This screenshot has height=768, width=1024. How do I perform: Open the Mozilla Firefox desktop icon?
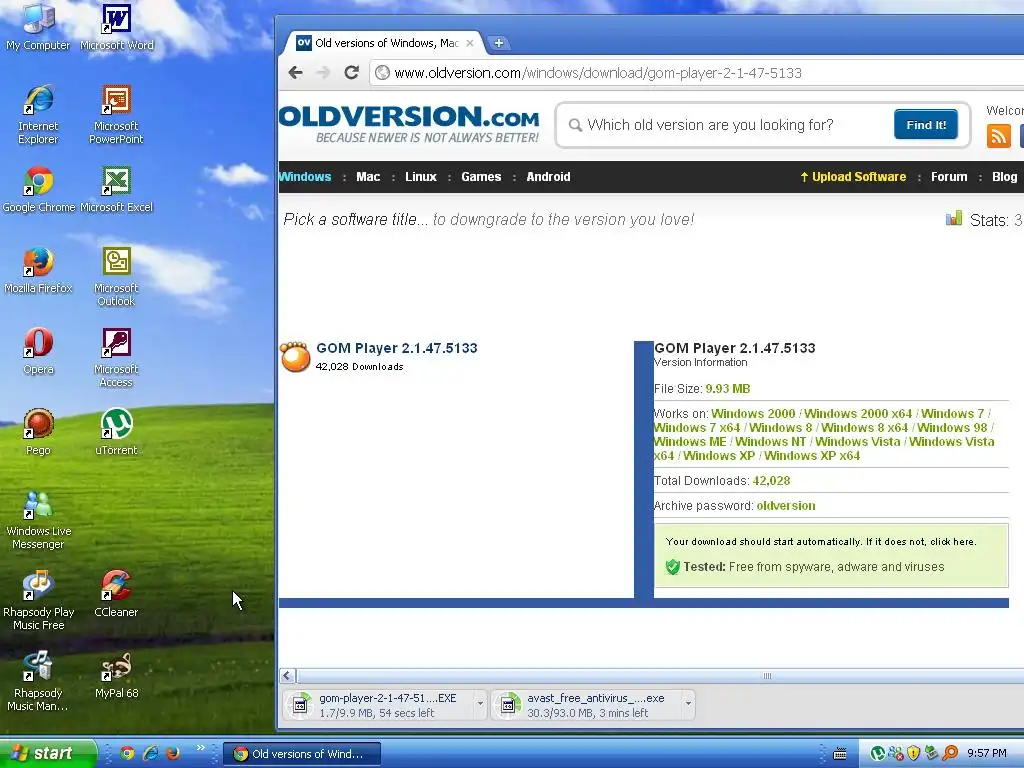click(x=38, y=270)
